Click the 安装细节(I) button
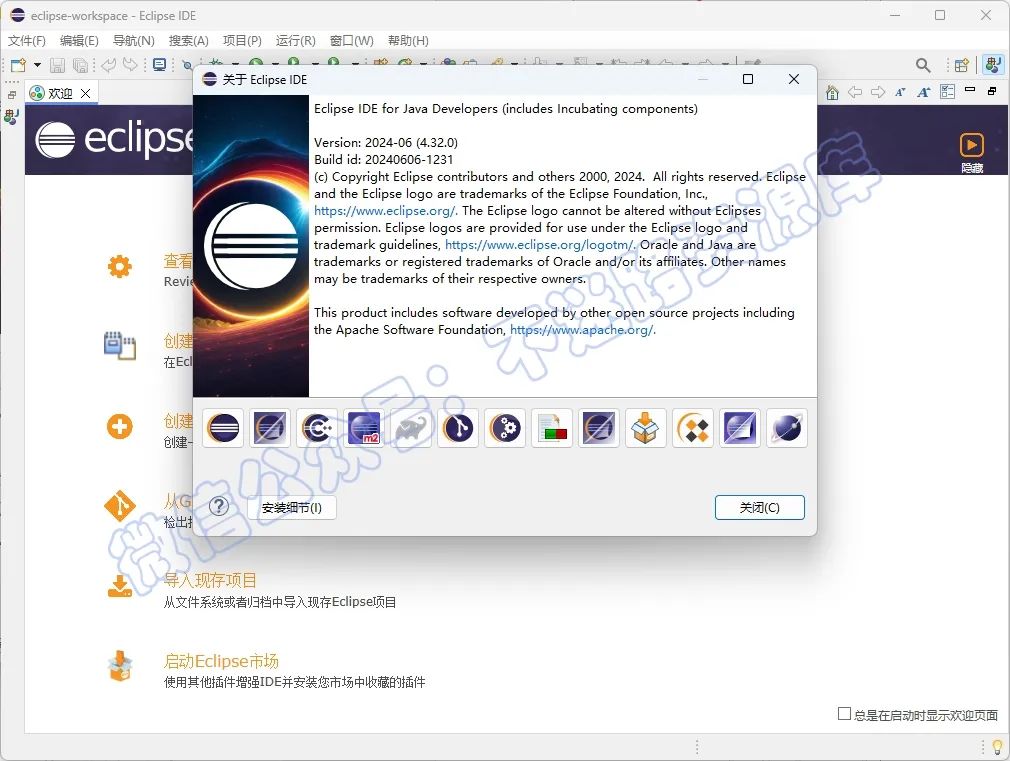 click(292, 508)
